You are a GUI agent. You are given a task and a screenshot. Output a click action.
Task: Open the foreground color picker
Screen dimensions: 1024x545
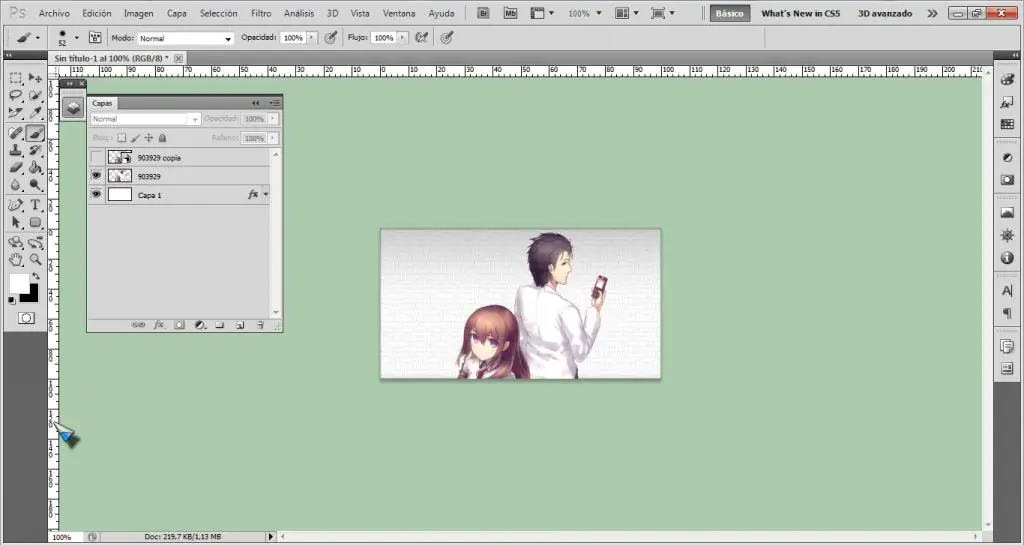point(18,283)
